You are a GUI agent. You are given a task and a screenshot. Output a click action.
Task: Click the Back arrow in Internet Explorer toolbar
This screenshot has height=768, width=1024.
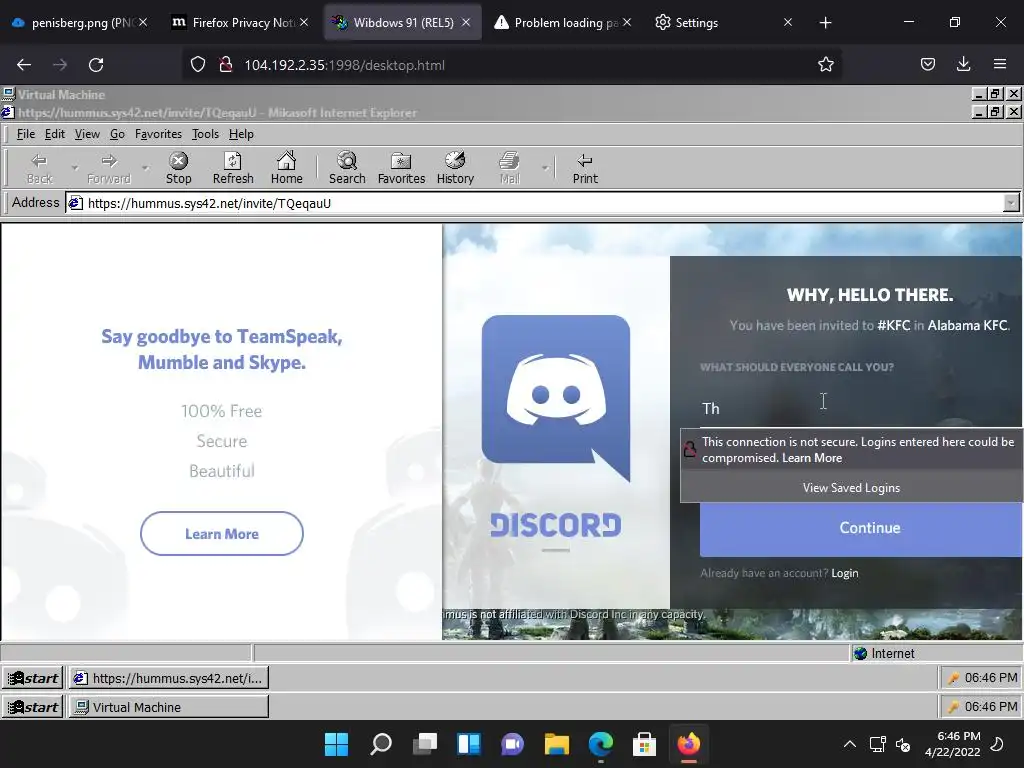click(39, 168)
